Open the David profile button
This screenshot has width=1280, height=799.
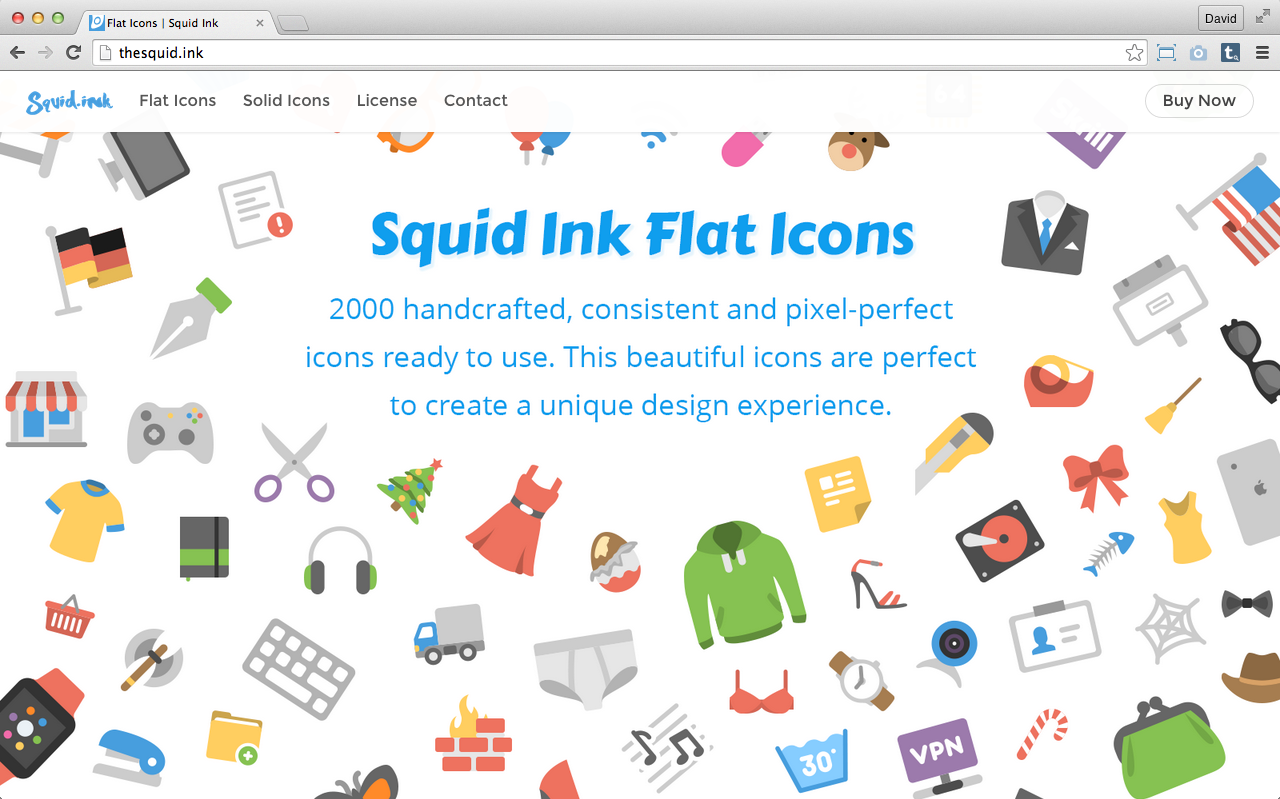pos(1220,18)
